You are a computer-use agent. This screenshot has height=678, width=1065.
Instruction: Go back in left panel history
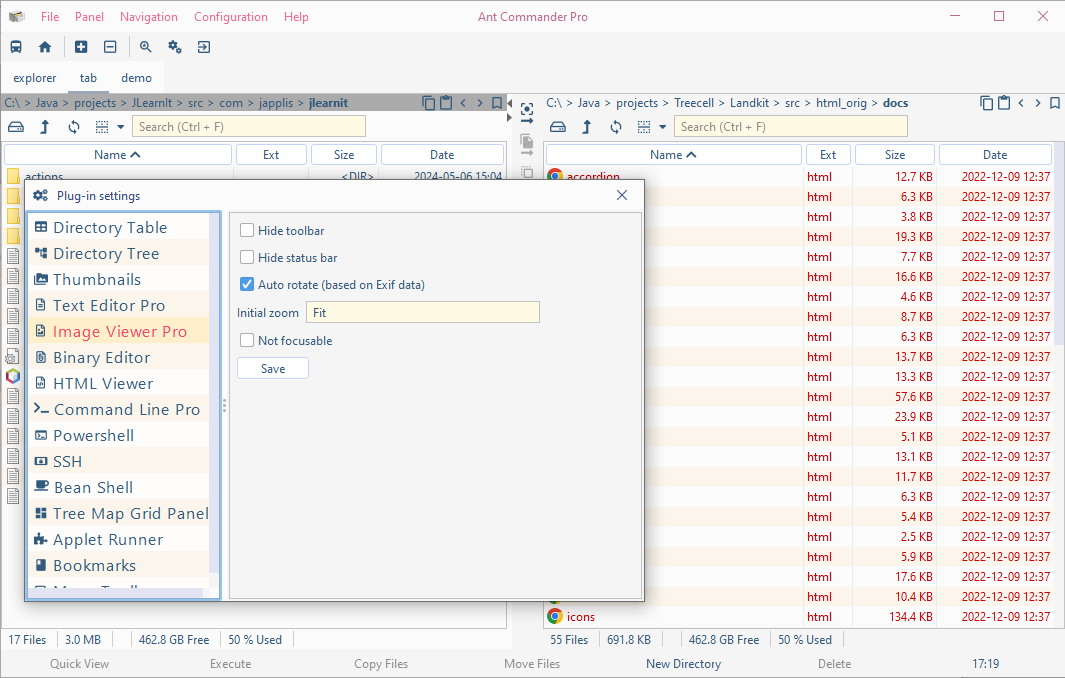[463, 103]
